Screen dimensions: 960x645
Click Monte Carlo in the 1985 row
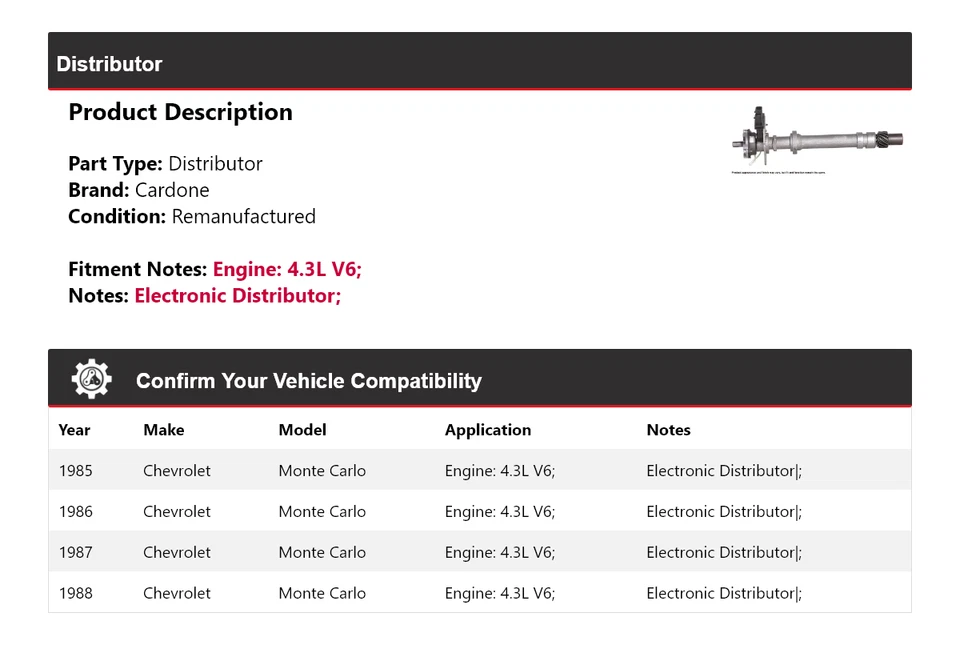click(x=322, y=471)
